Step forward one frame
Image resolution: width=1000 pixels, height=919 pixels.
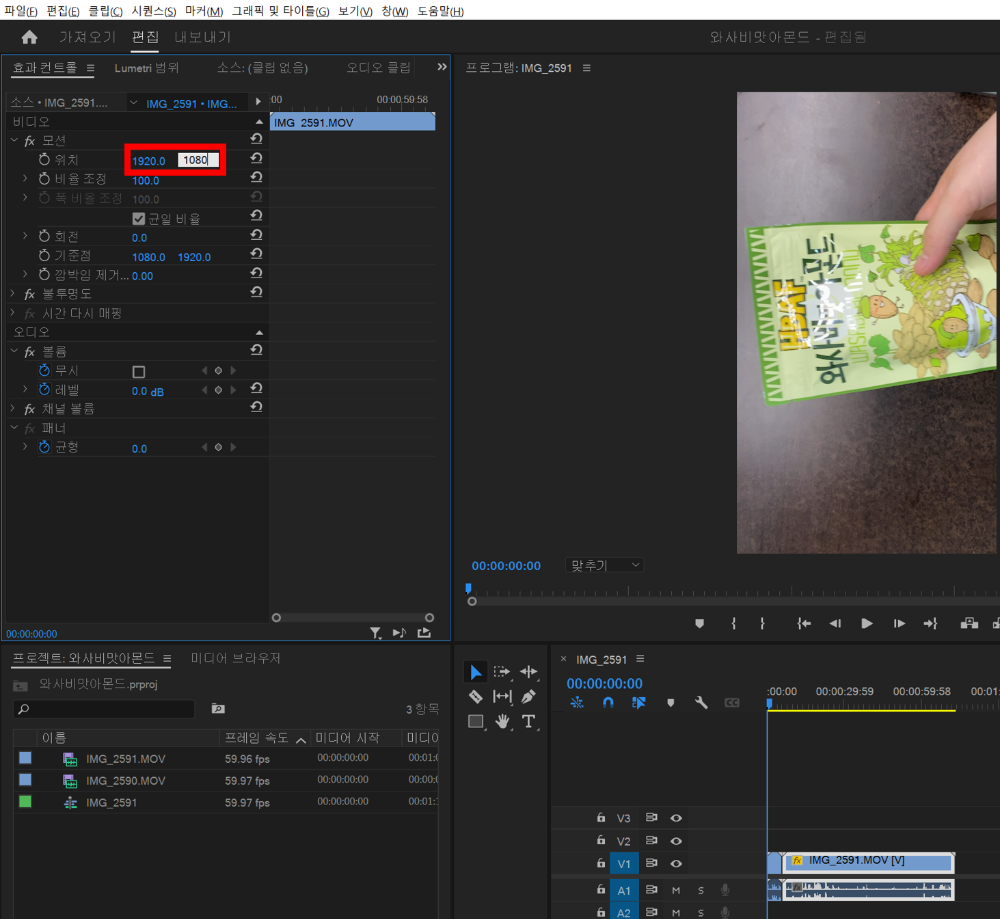click(x=899, y=624)
